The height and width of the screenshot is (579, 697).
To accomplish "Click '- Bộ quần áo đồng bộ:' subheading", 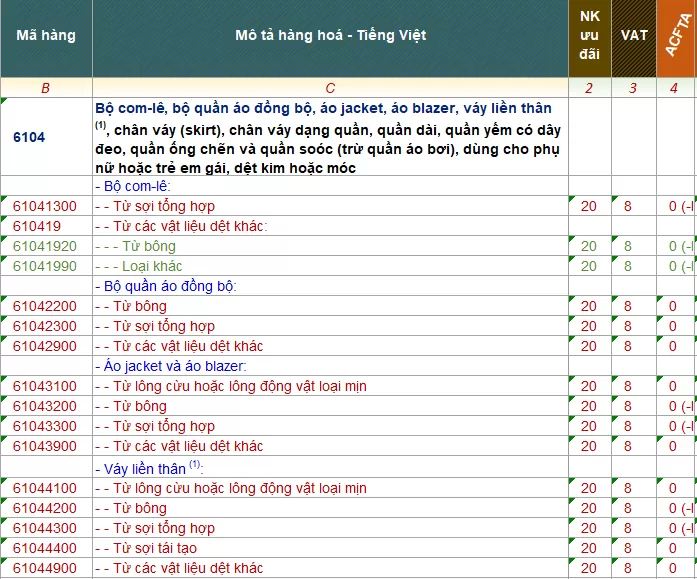I will tap(330, 286).
